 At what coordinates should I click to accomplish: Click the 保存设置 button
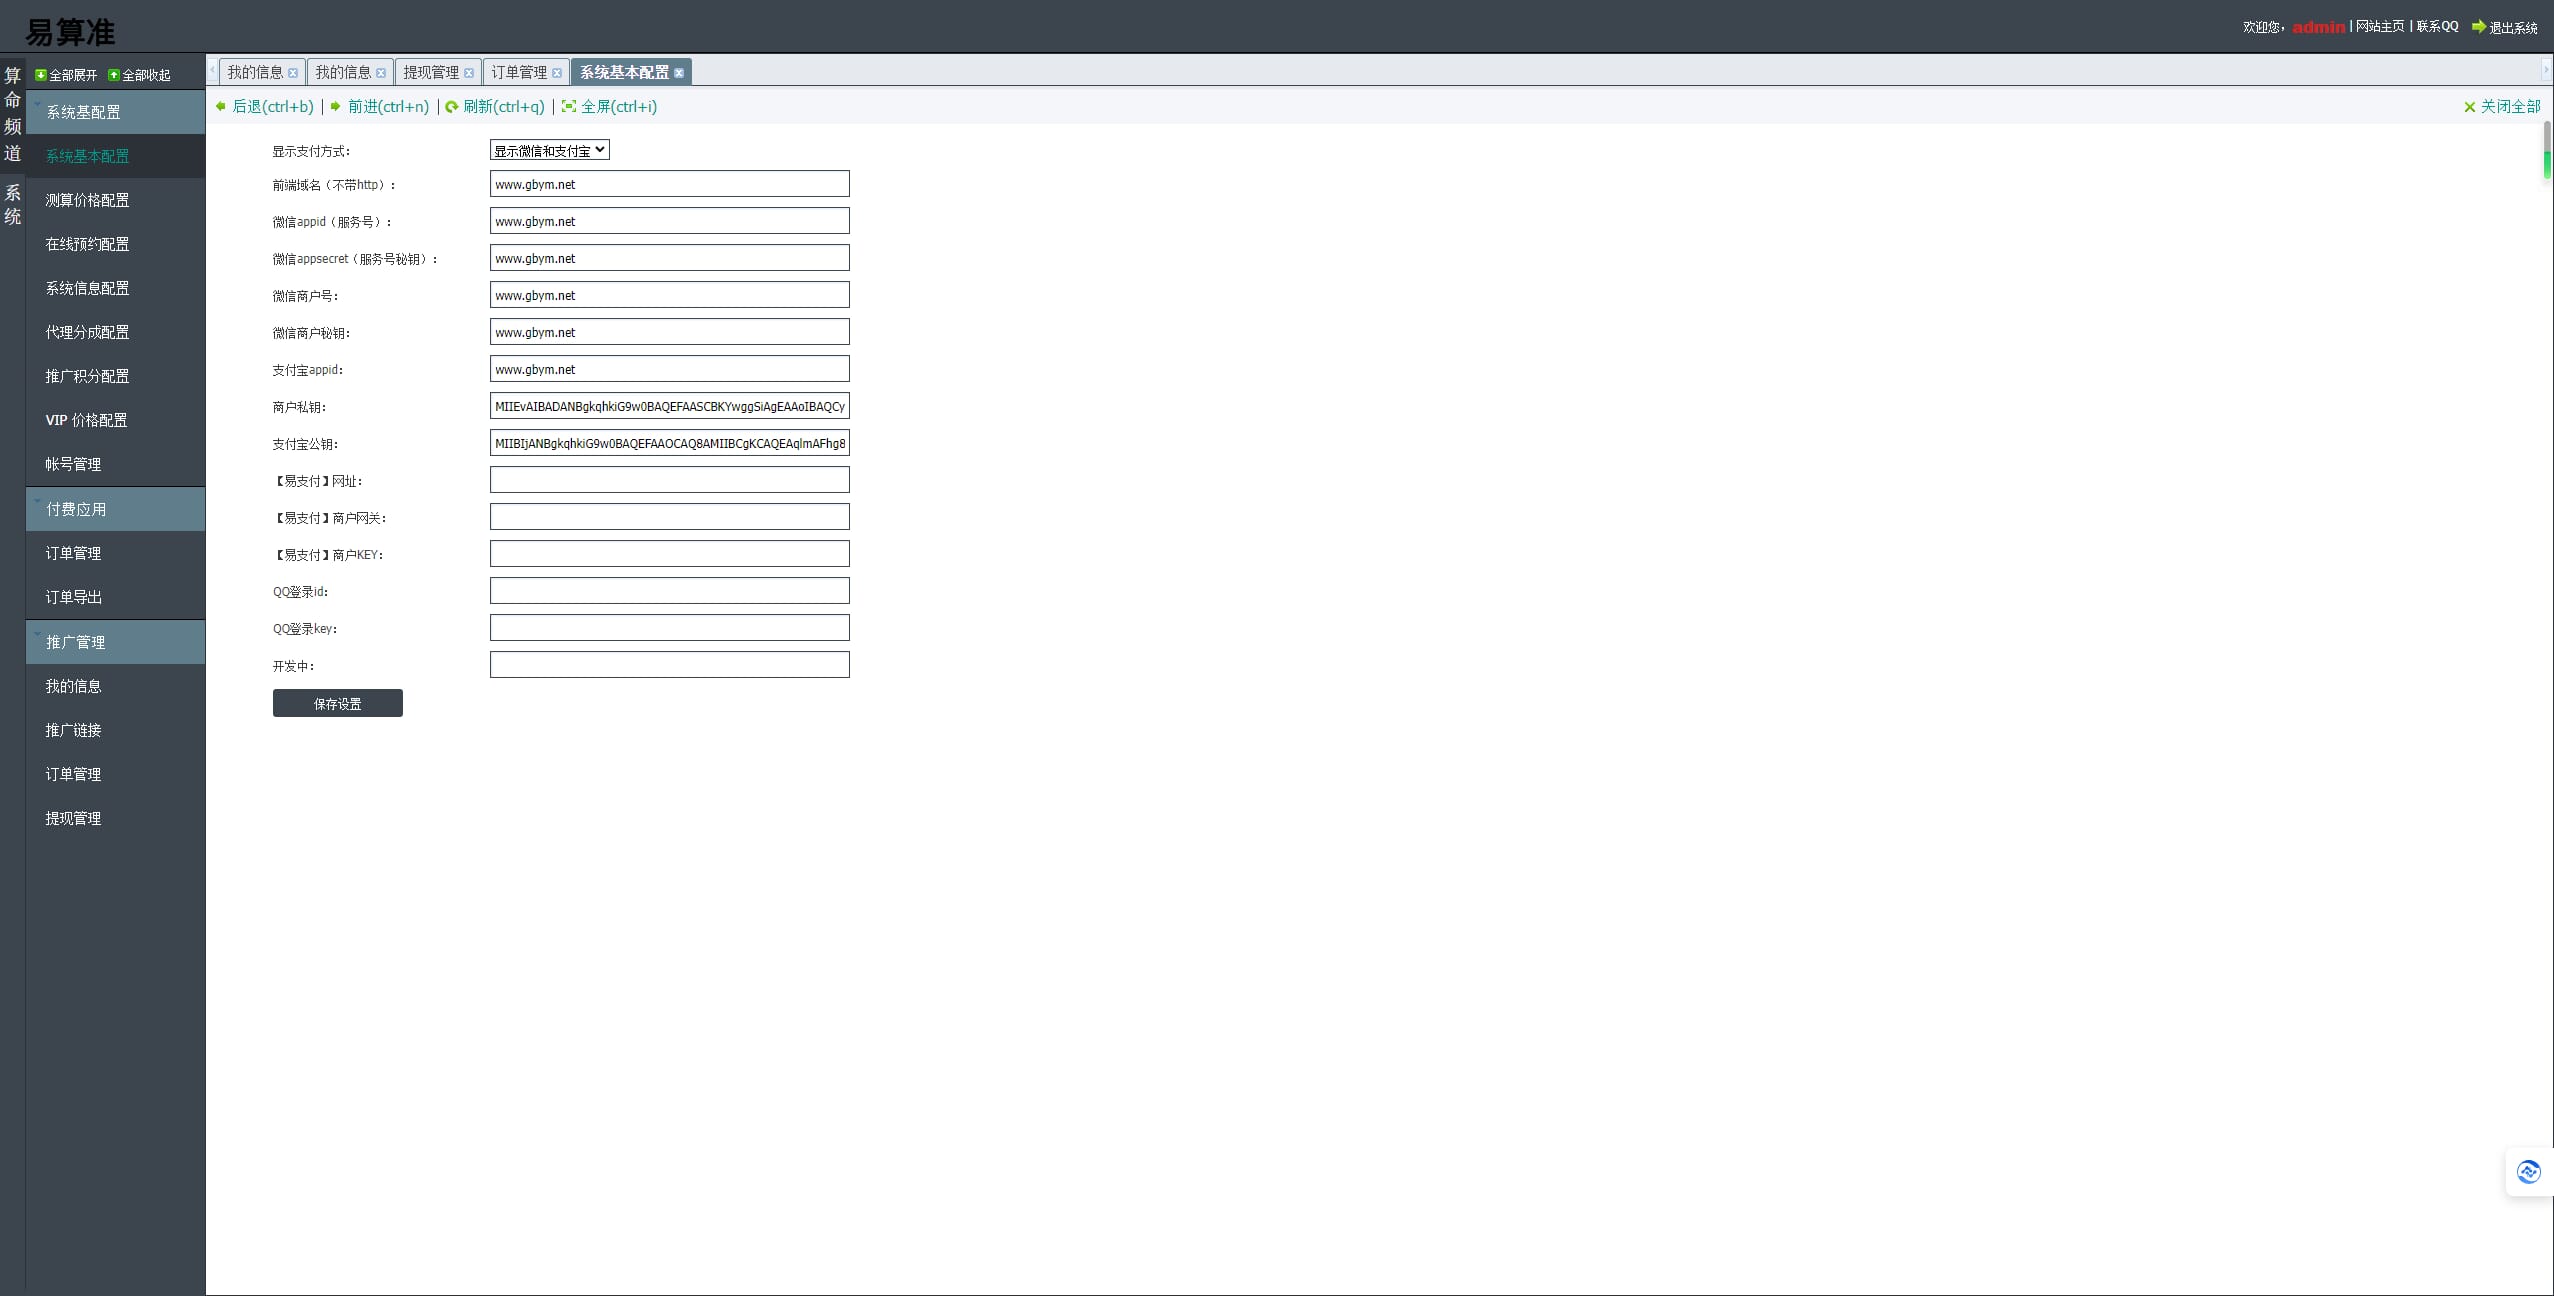point(338,703)
